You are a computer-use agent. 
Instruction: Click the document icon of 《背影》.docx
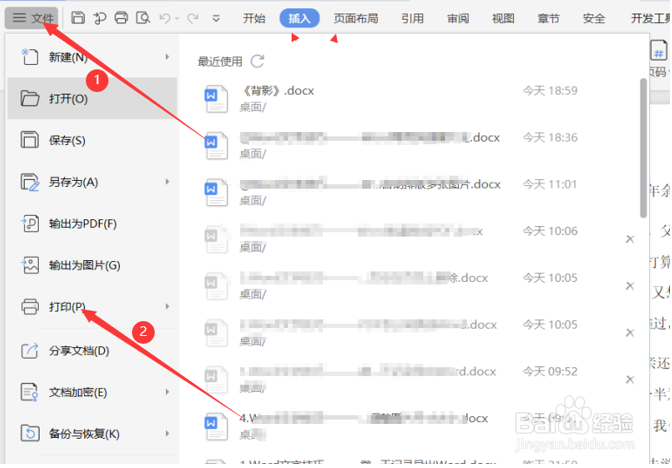pyautogui.click(x=216, y=99)
